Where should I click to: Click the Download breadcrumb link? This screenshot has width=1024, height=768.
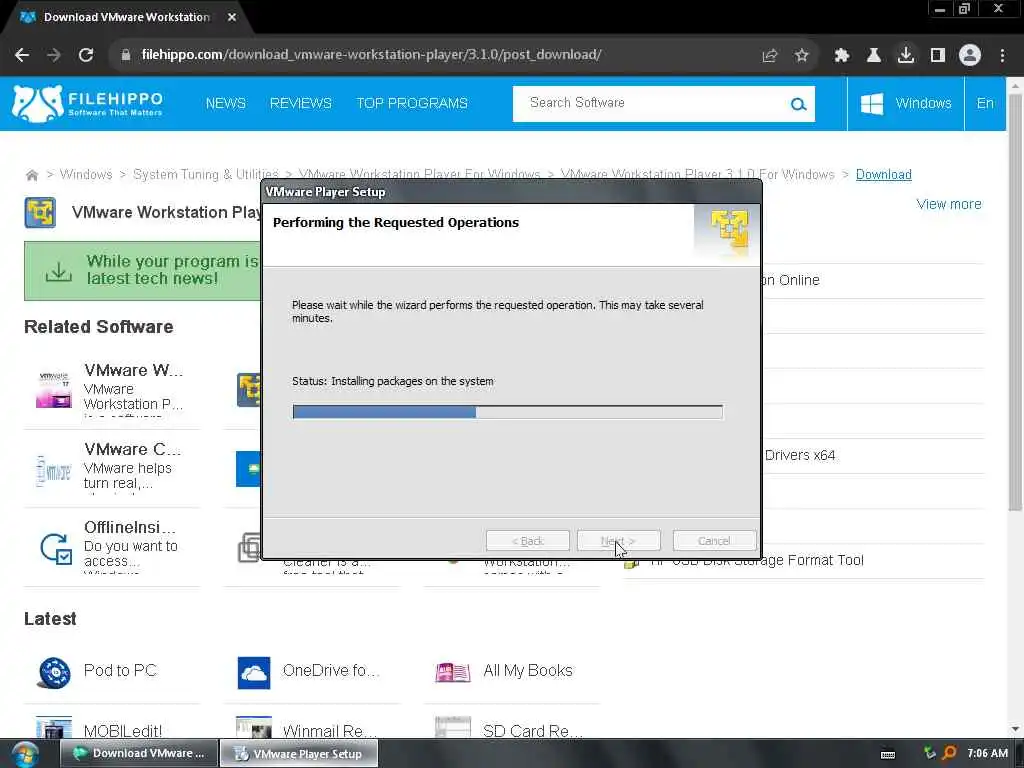[883, 174]
